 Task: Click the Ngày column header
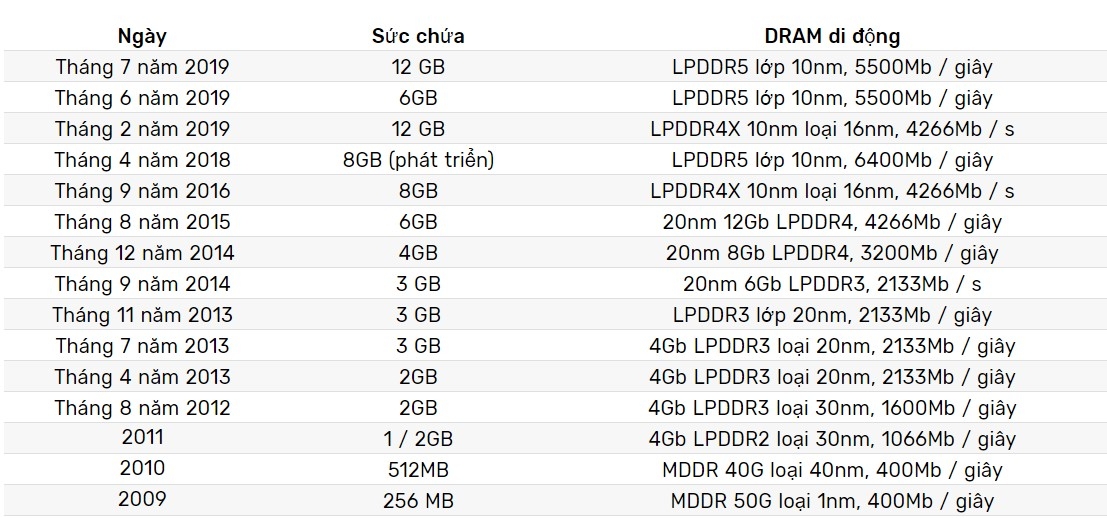(x=142, y=36)
